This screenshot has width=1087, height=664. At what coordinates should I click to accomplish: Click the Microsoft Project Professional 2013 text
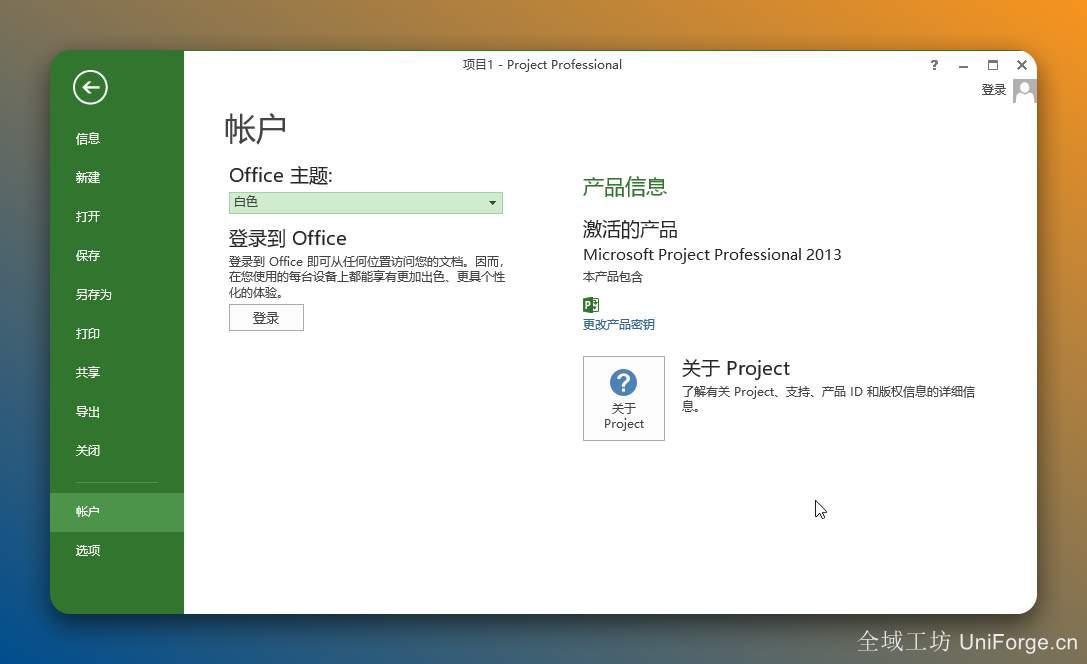pyautogui.click(x=712, y=254)
